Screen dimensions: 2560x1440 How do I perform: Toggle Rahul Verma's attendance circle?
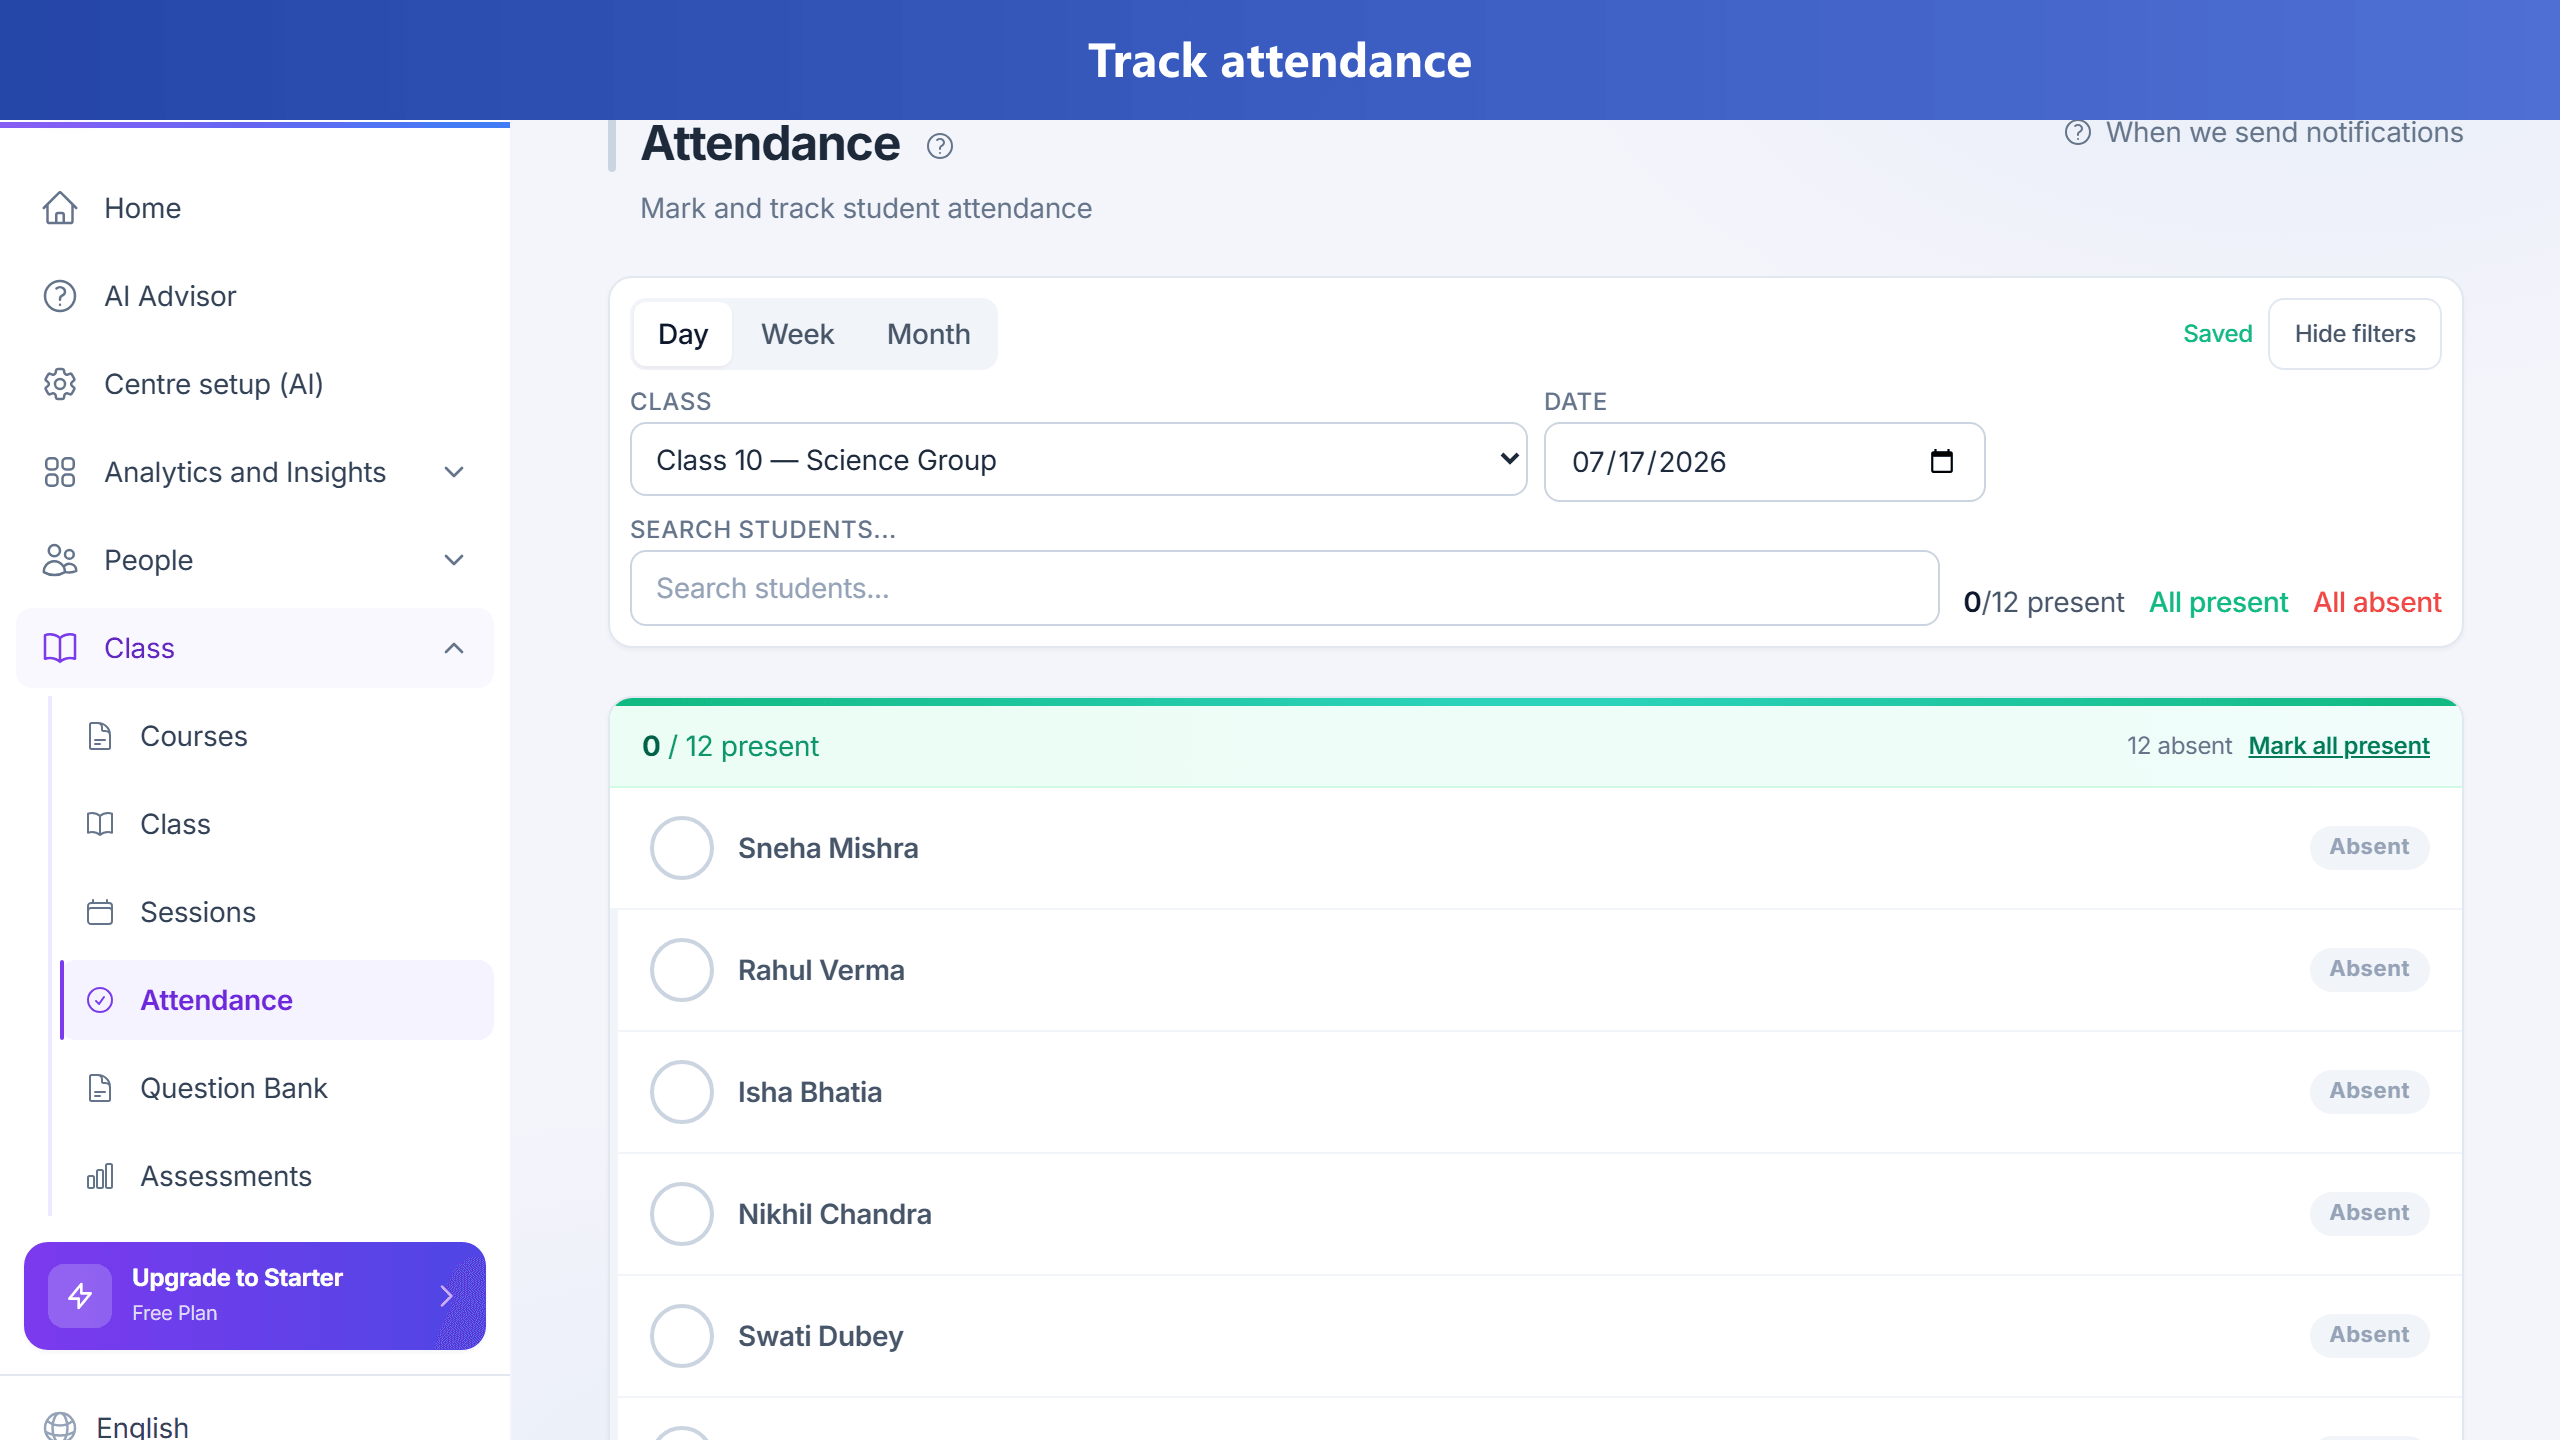[x=682, y=970]
